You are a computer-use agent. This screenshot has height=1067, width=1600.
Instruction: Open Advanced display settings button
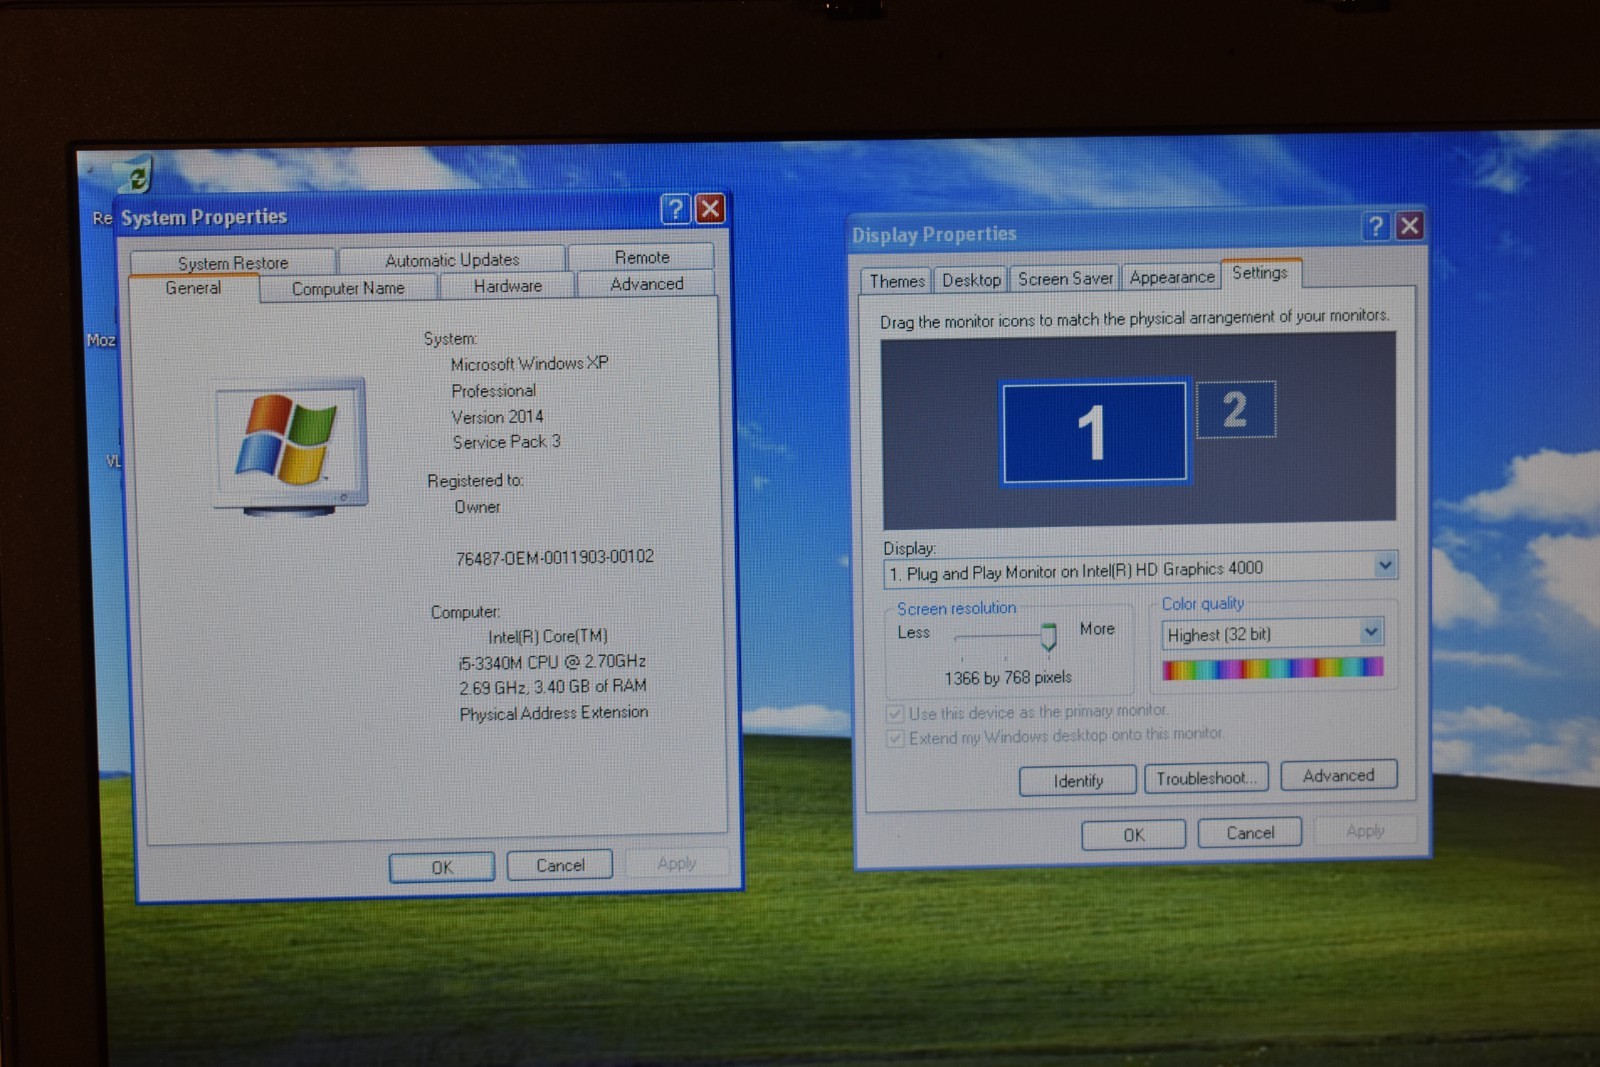(x=1338, y=775)
